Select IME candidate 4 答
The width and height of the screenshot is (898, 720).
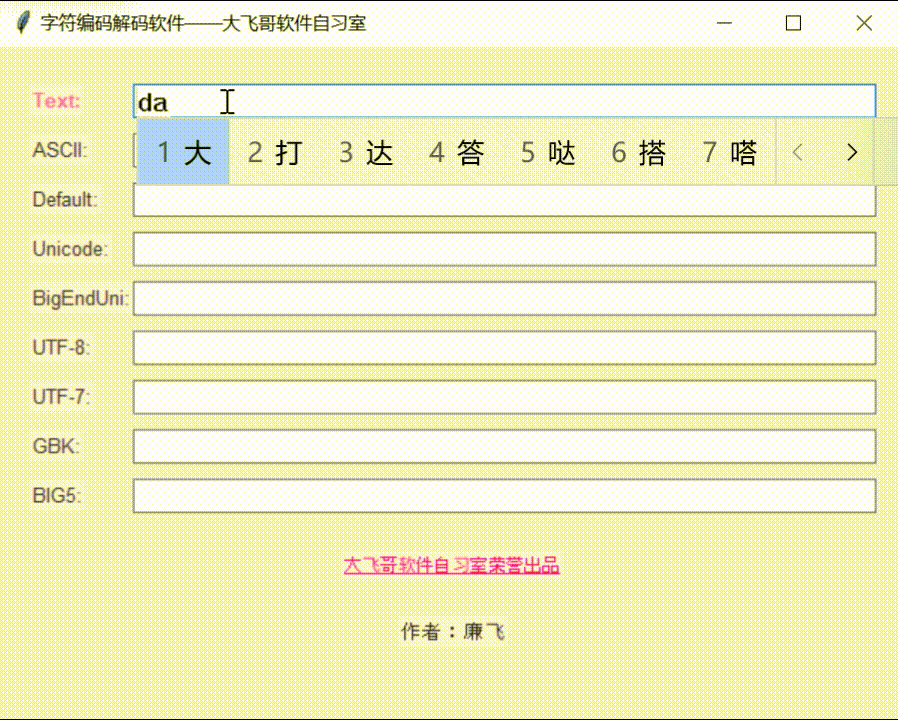[x=456, y=152]
